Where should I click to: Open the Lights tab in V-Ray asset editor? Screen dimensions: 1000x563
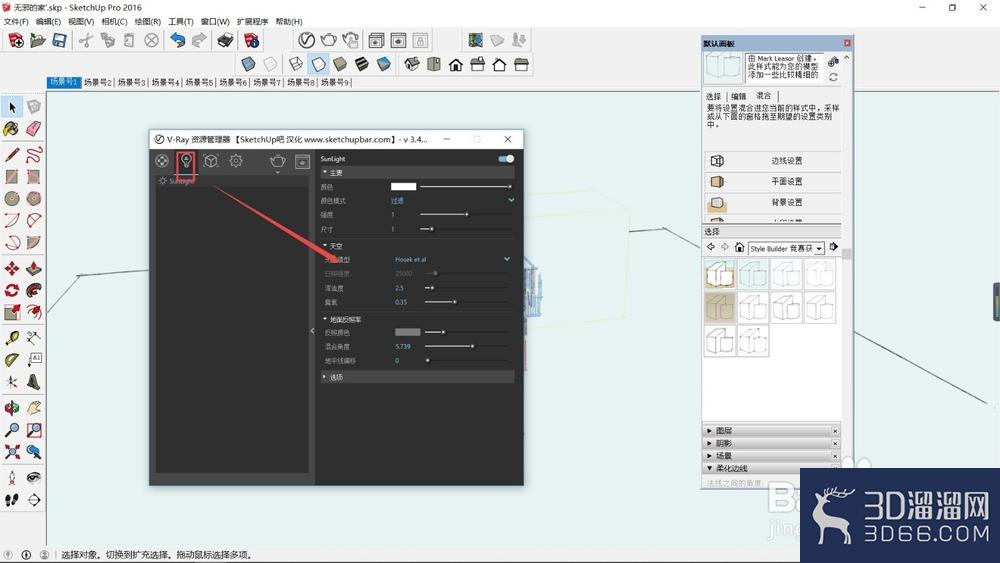tap(186, 161)
